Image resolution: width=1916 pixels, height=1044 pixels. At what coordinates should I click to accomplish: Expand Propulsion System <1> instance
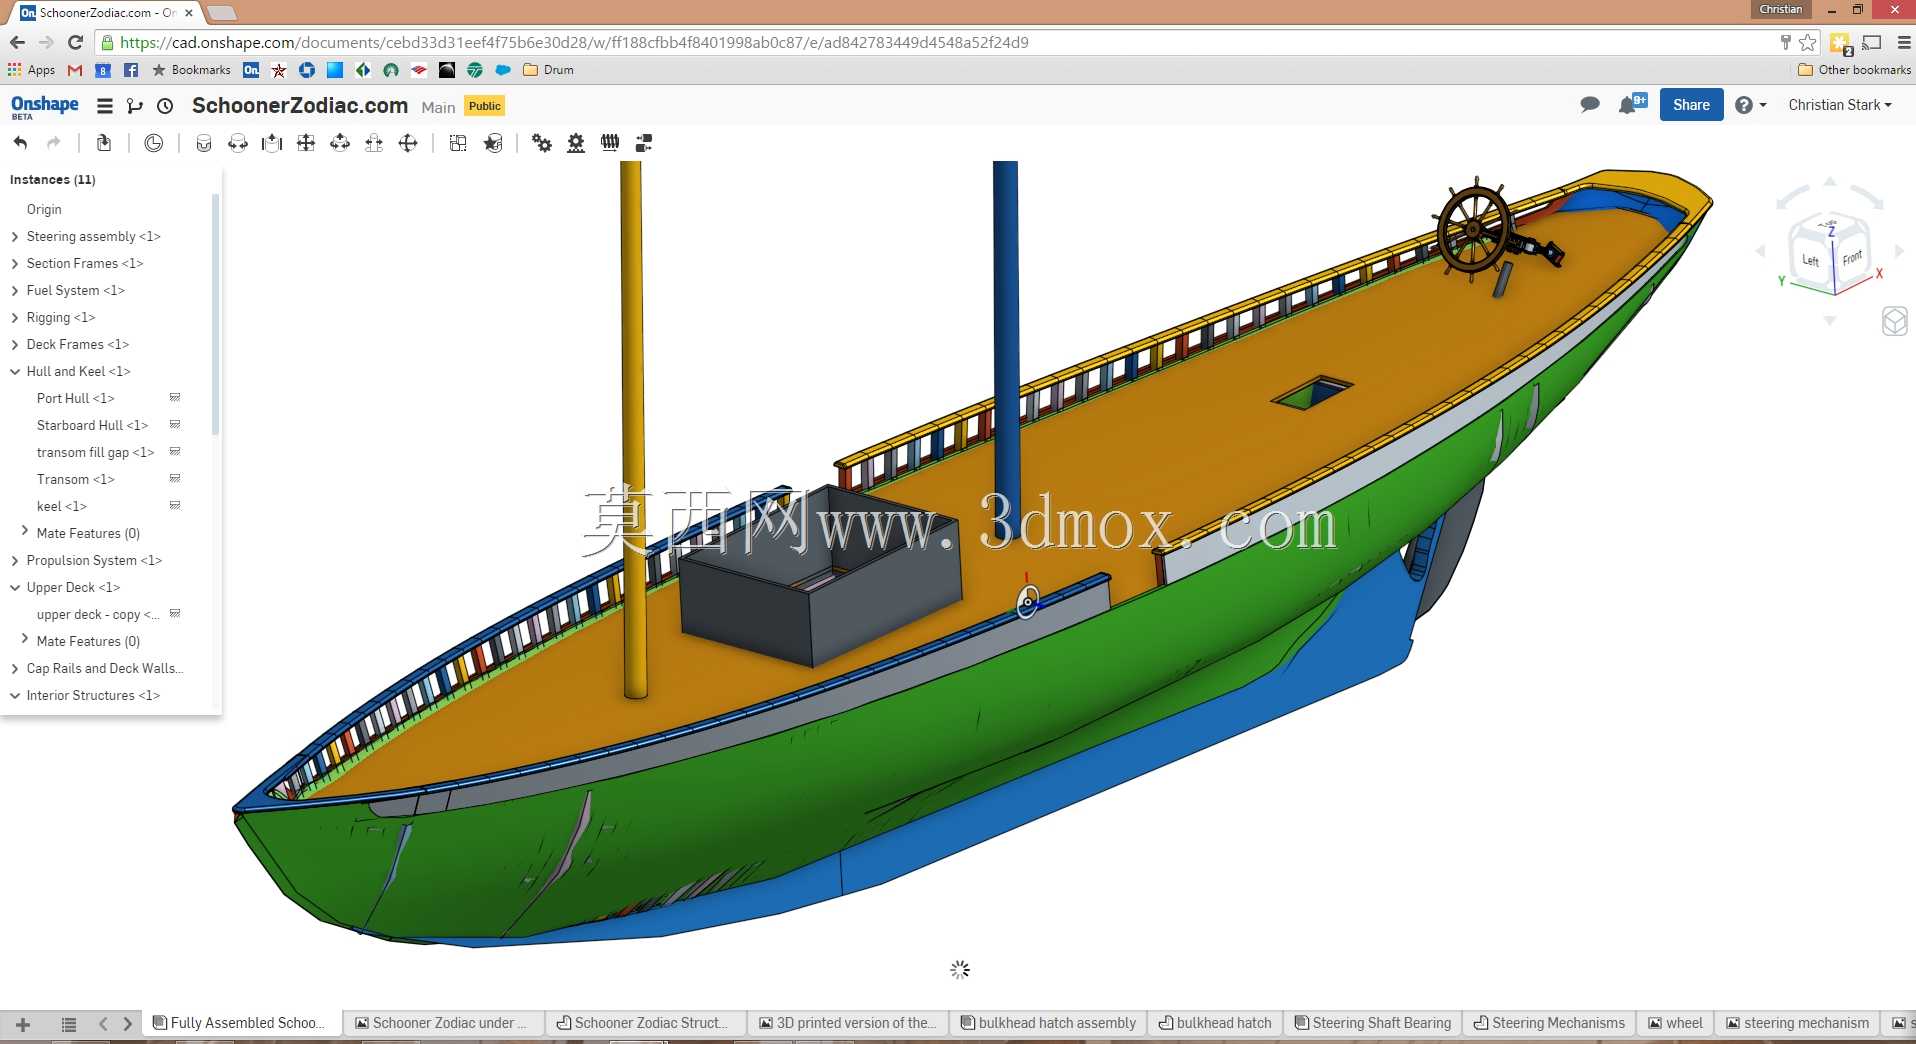(15, 561)
